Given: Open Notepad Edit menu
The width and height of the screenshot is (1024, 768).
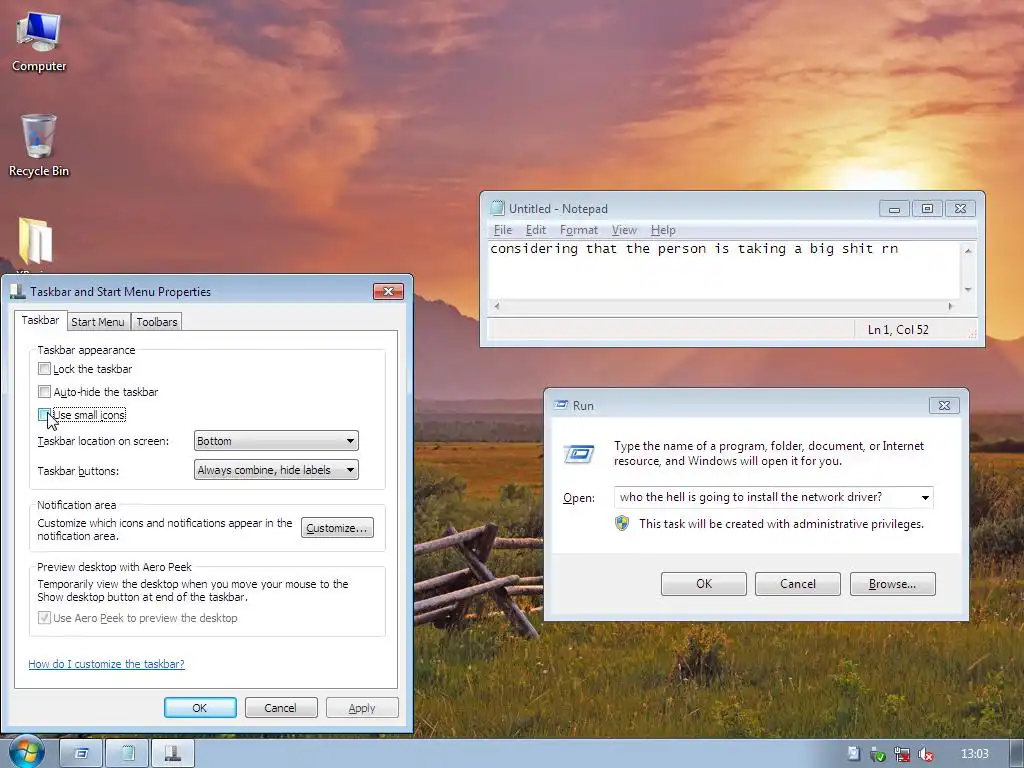Looking at the screenshot, I should click(536, 230).
